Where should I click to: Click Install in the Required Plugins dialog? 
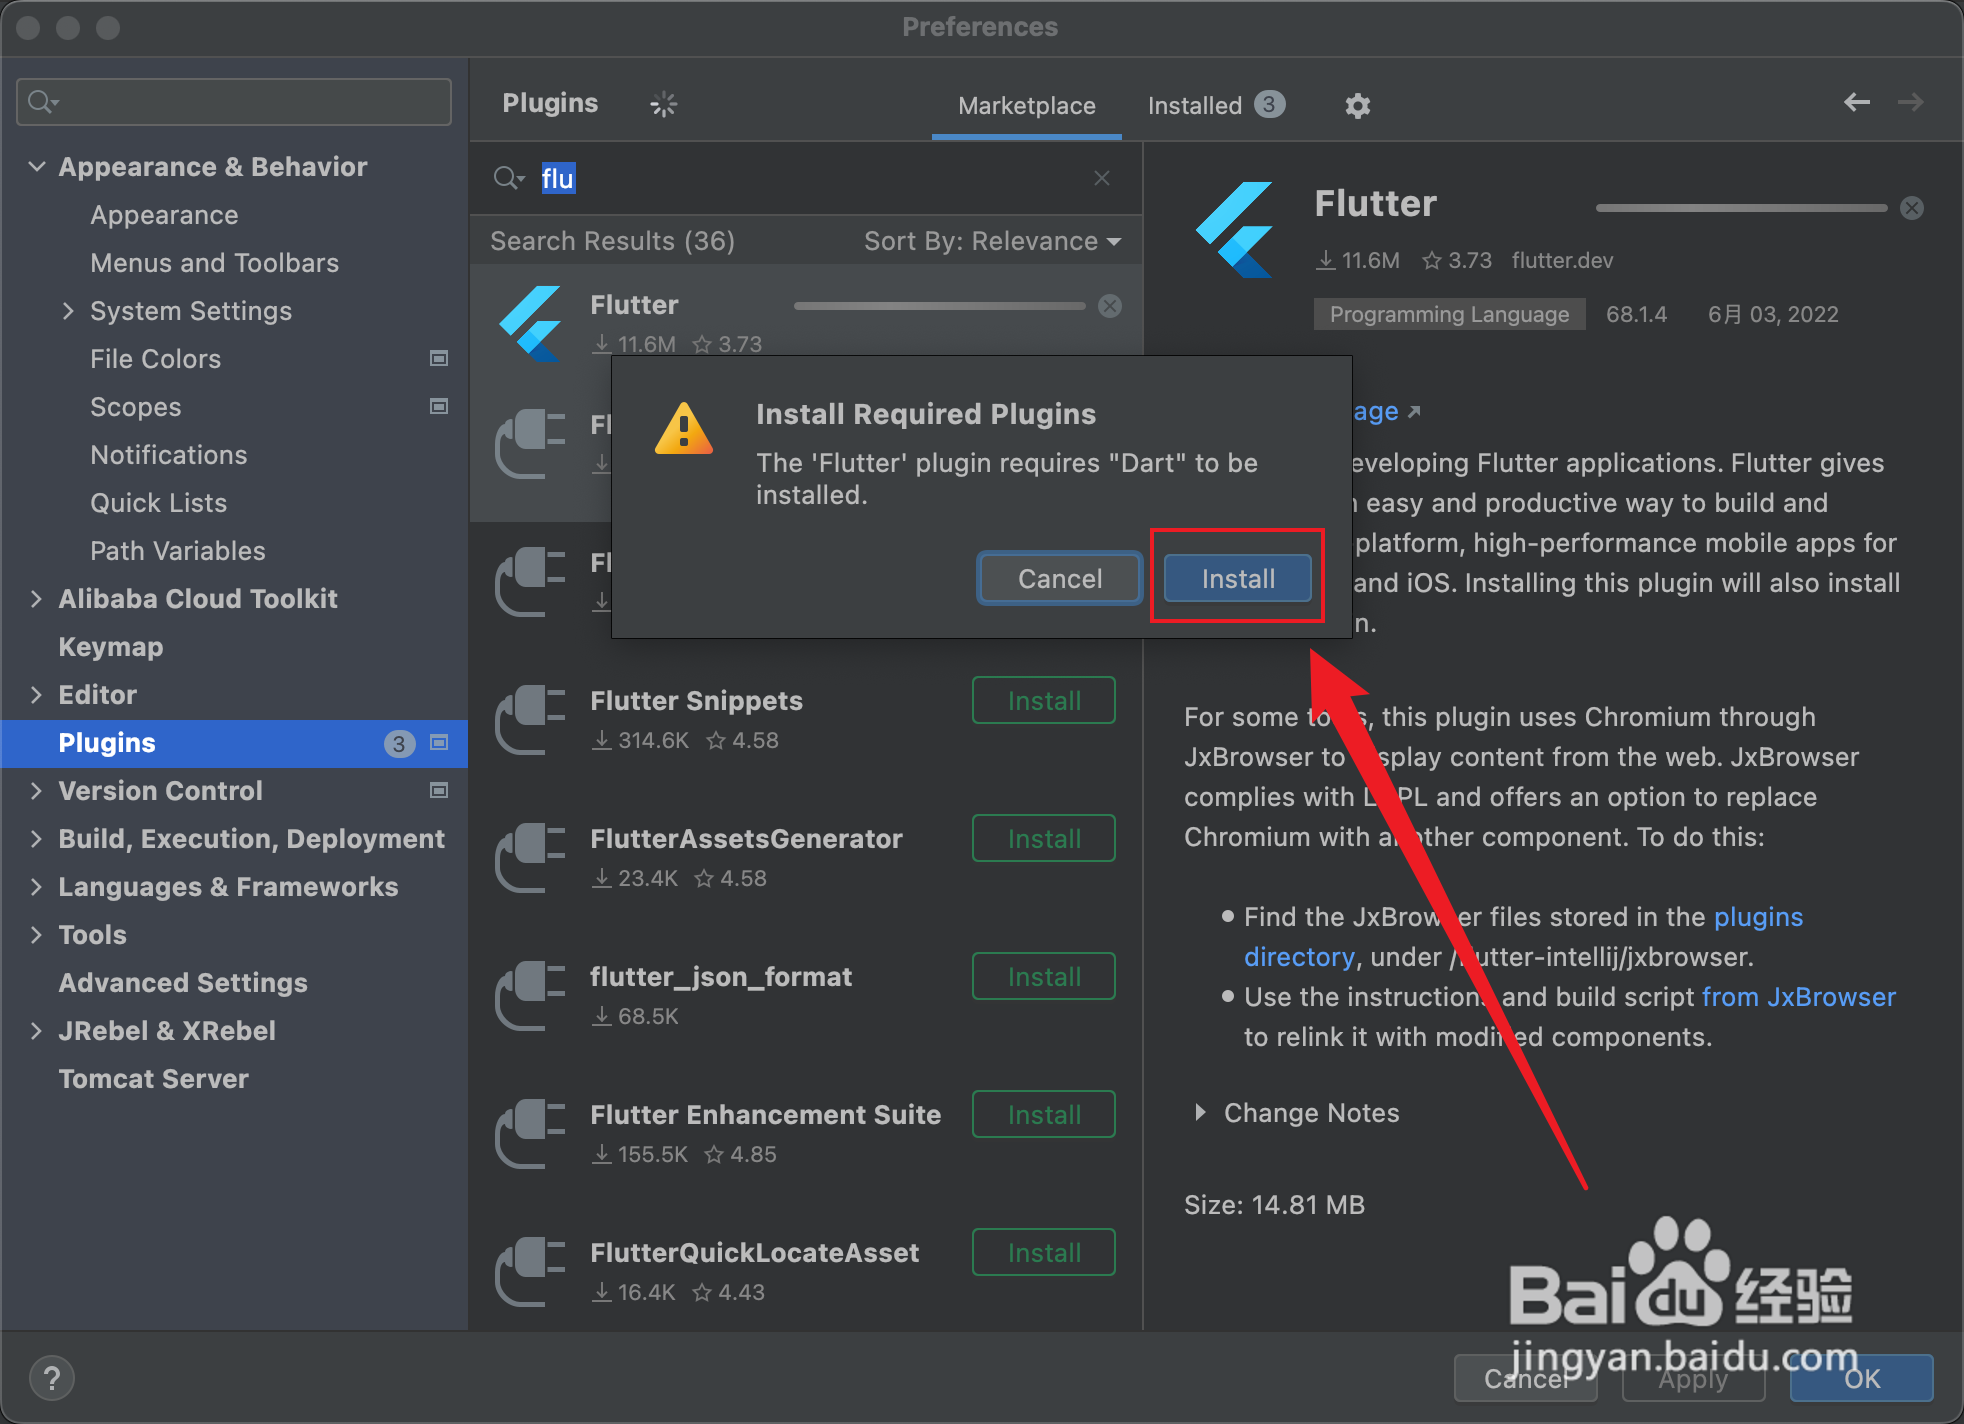(x=1237, y=578)
